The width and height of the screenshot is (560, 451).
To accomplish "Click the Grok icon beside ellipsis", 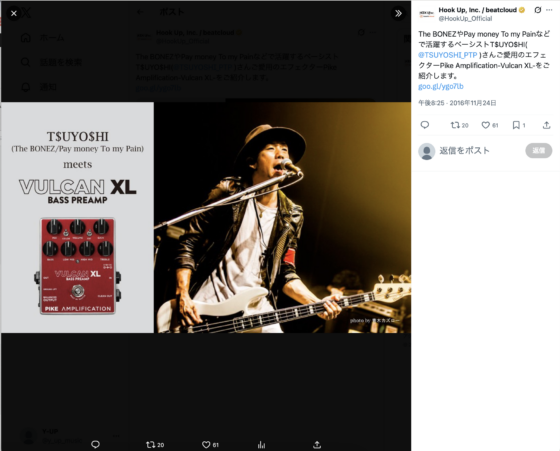I will point(538,10).
